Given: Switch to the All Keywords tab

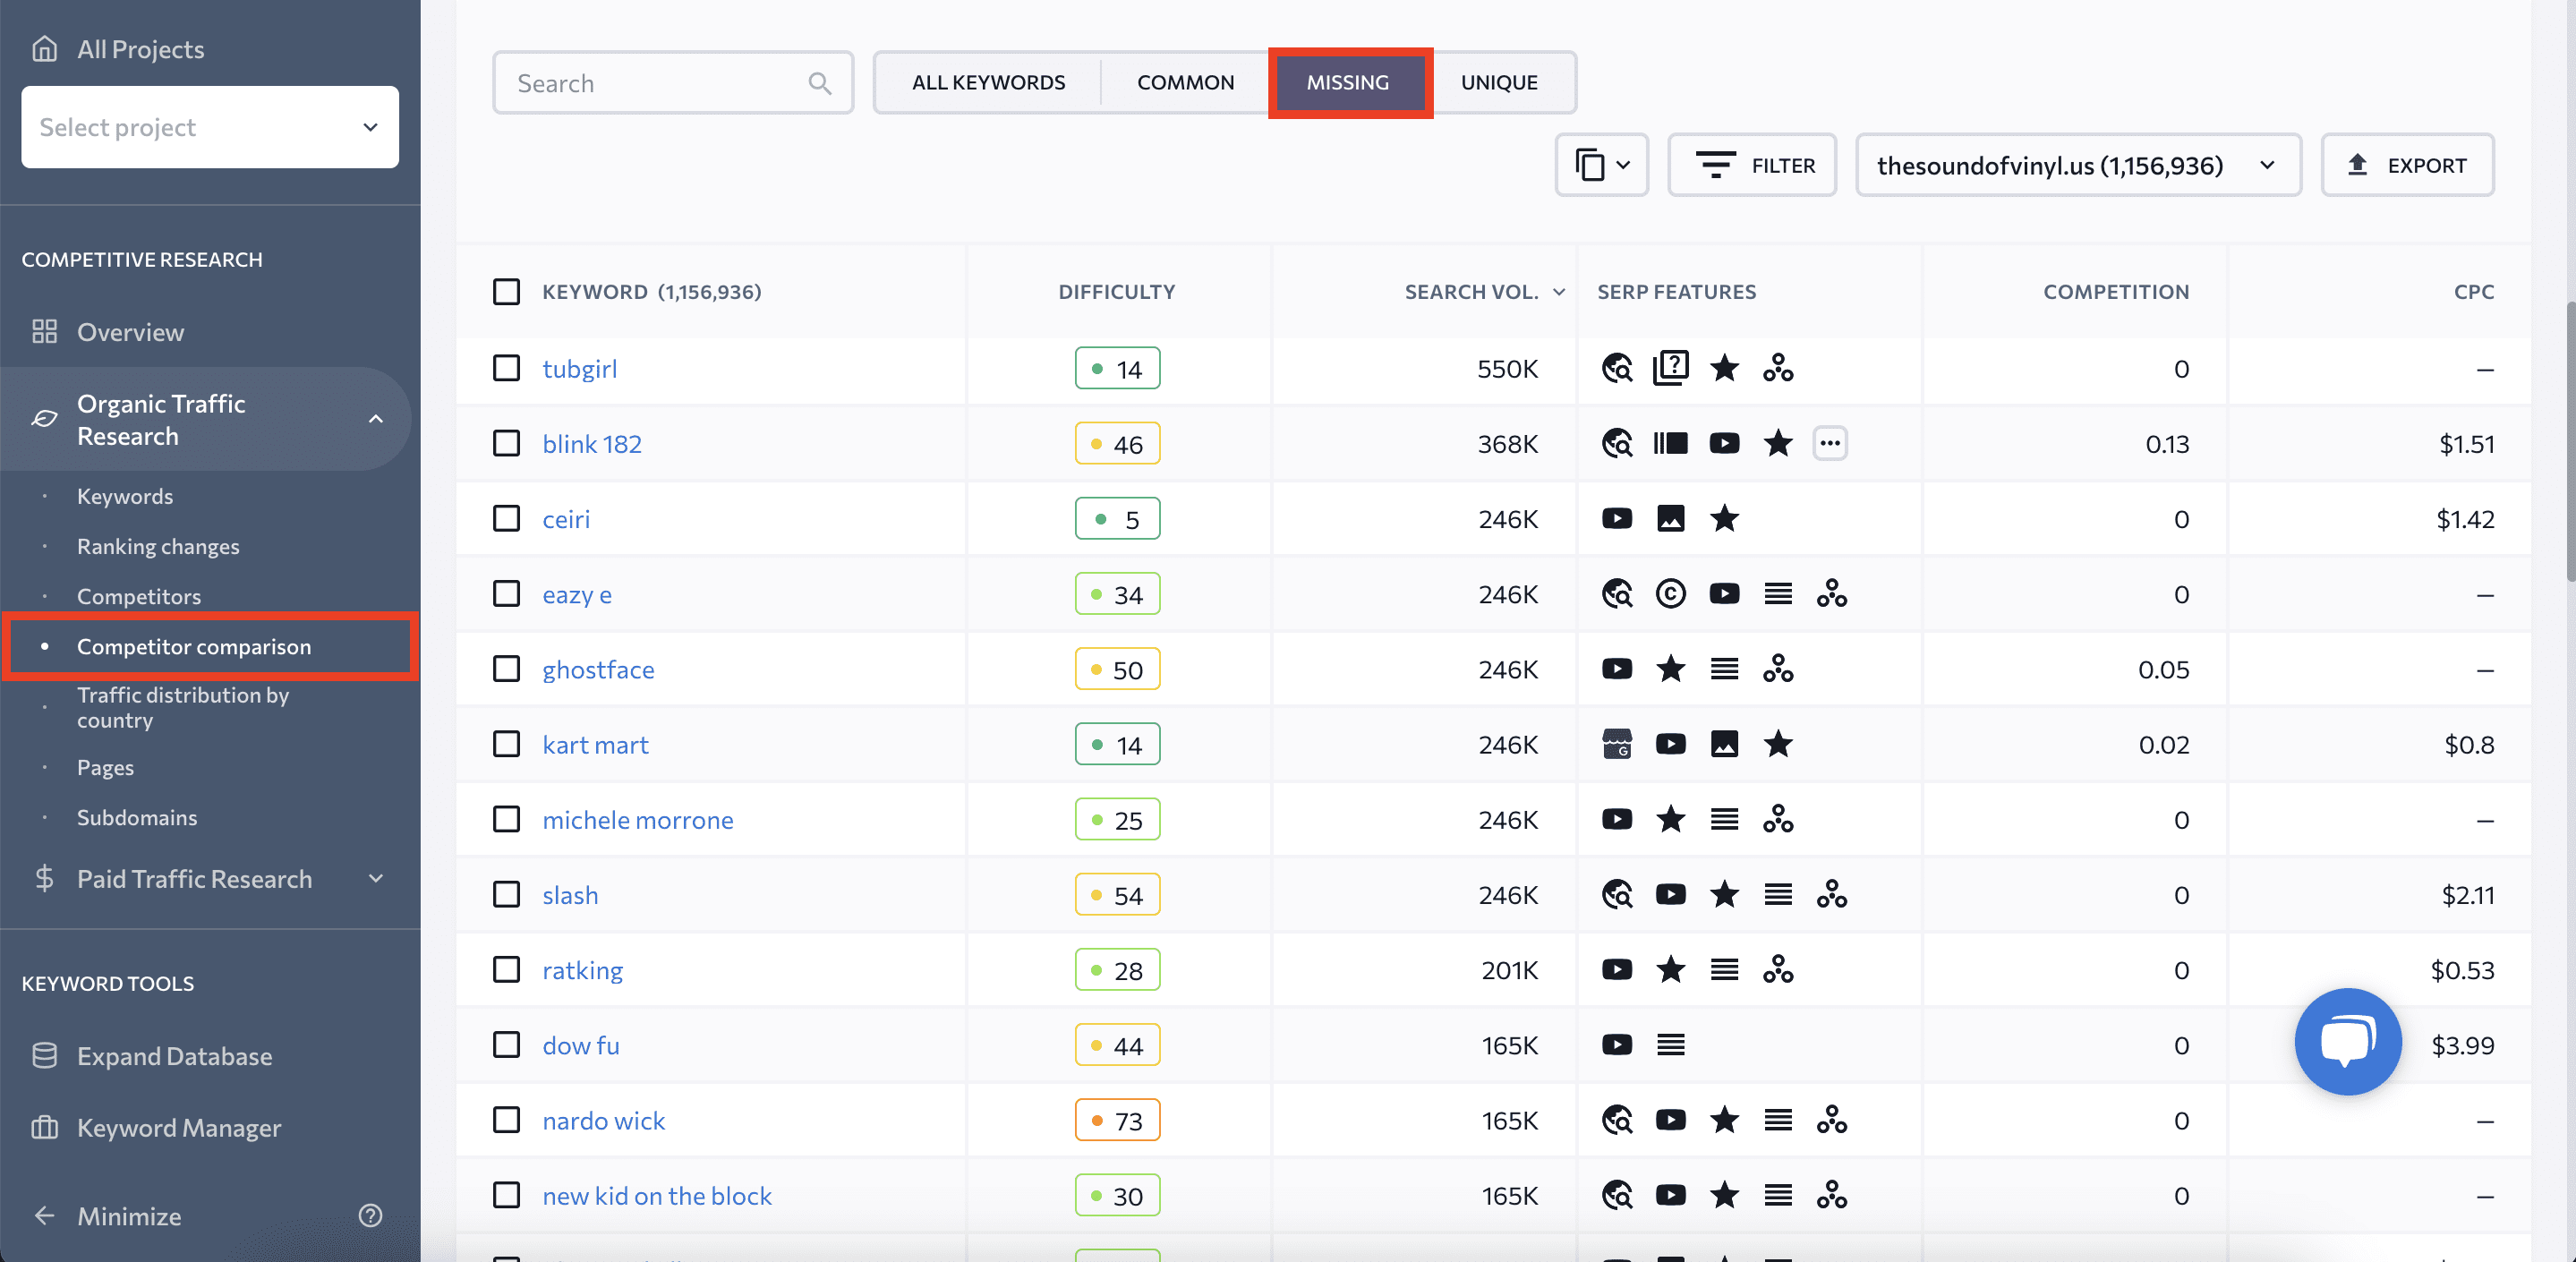Looking at the screenshot, I should coord(988,82).
